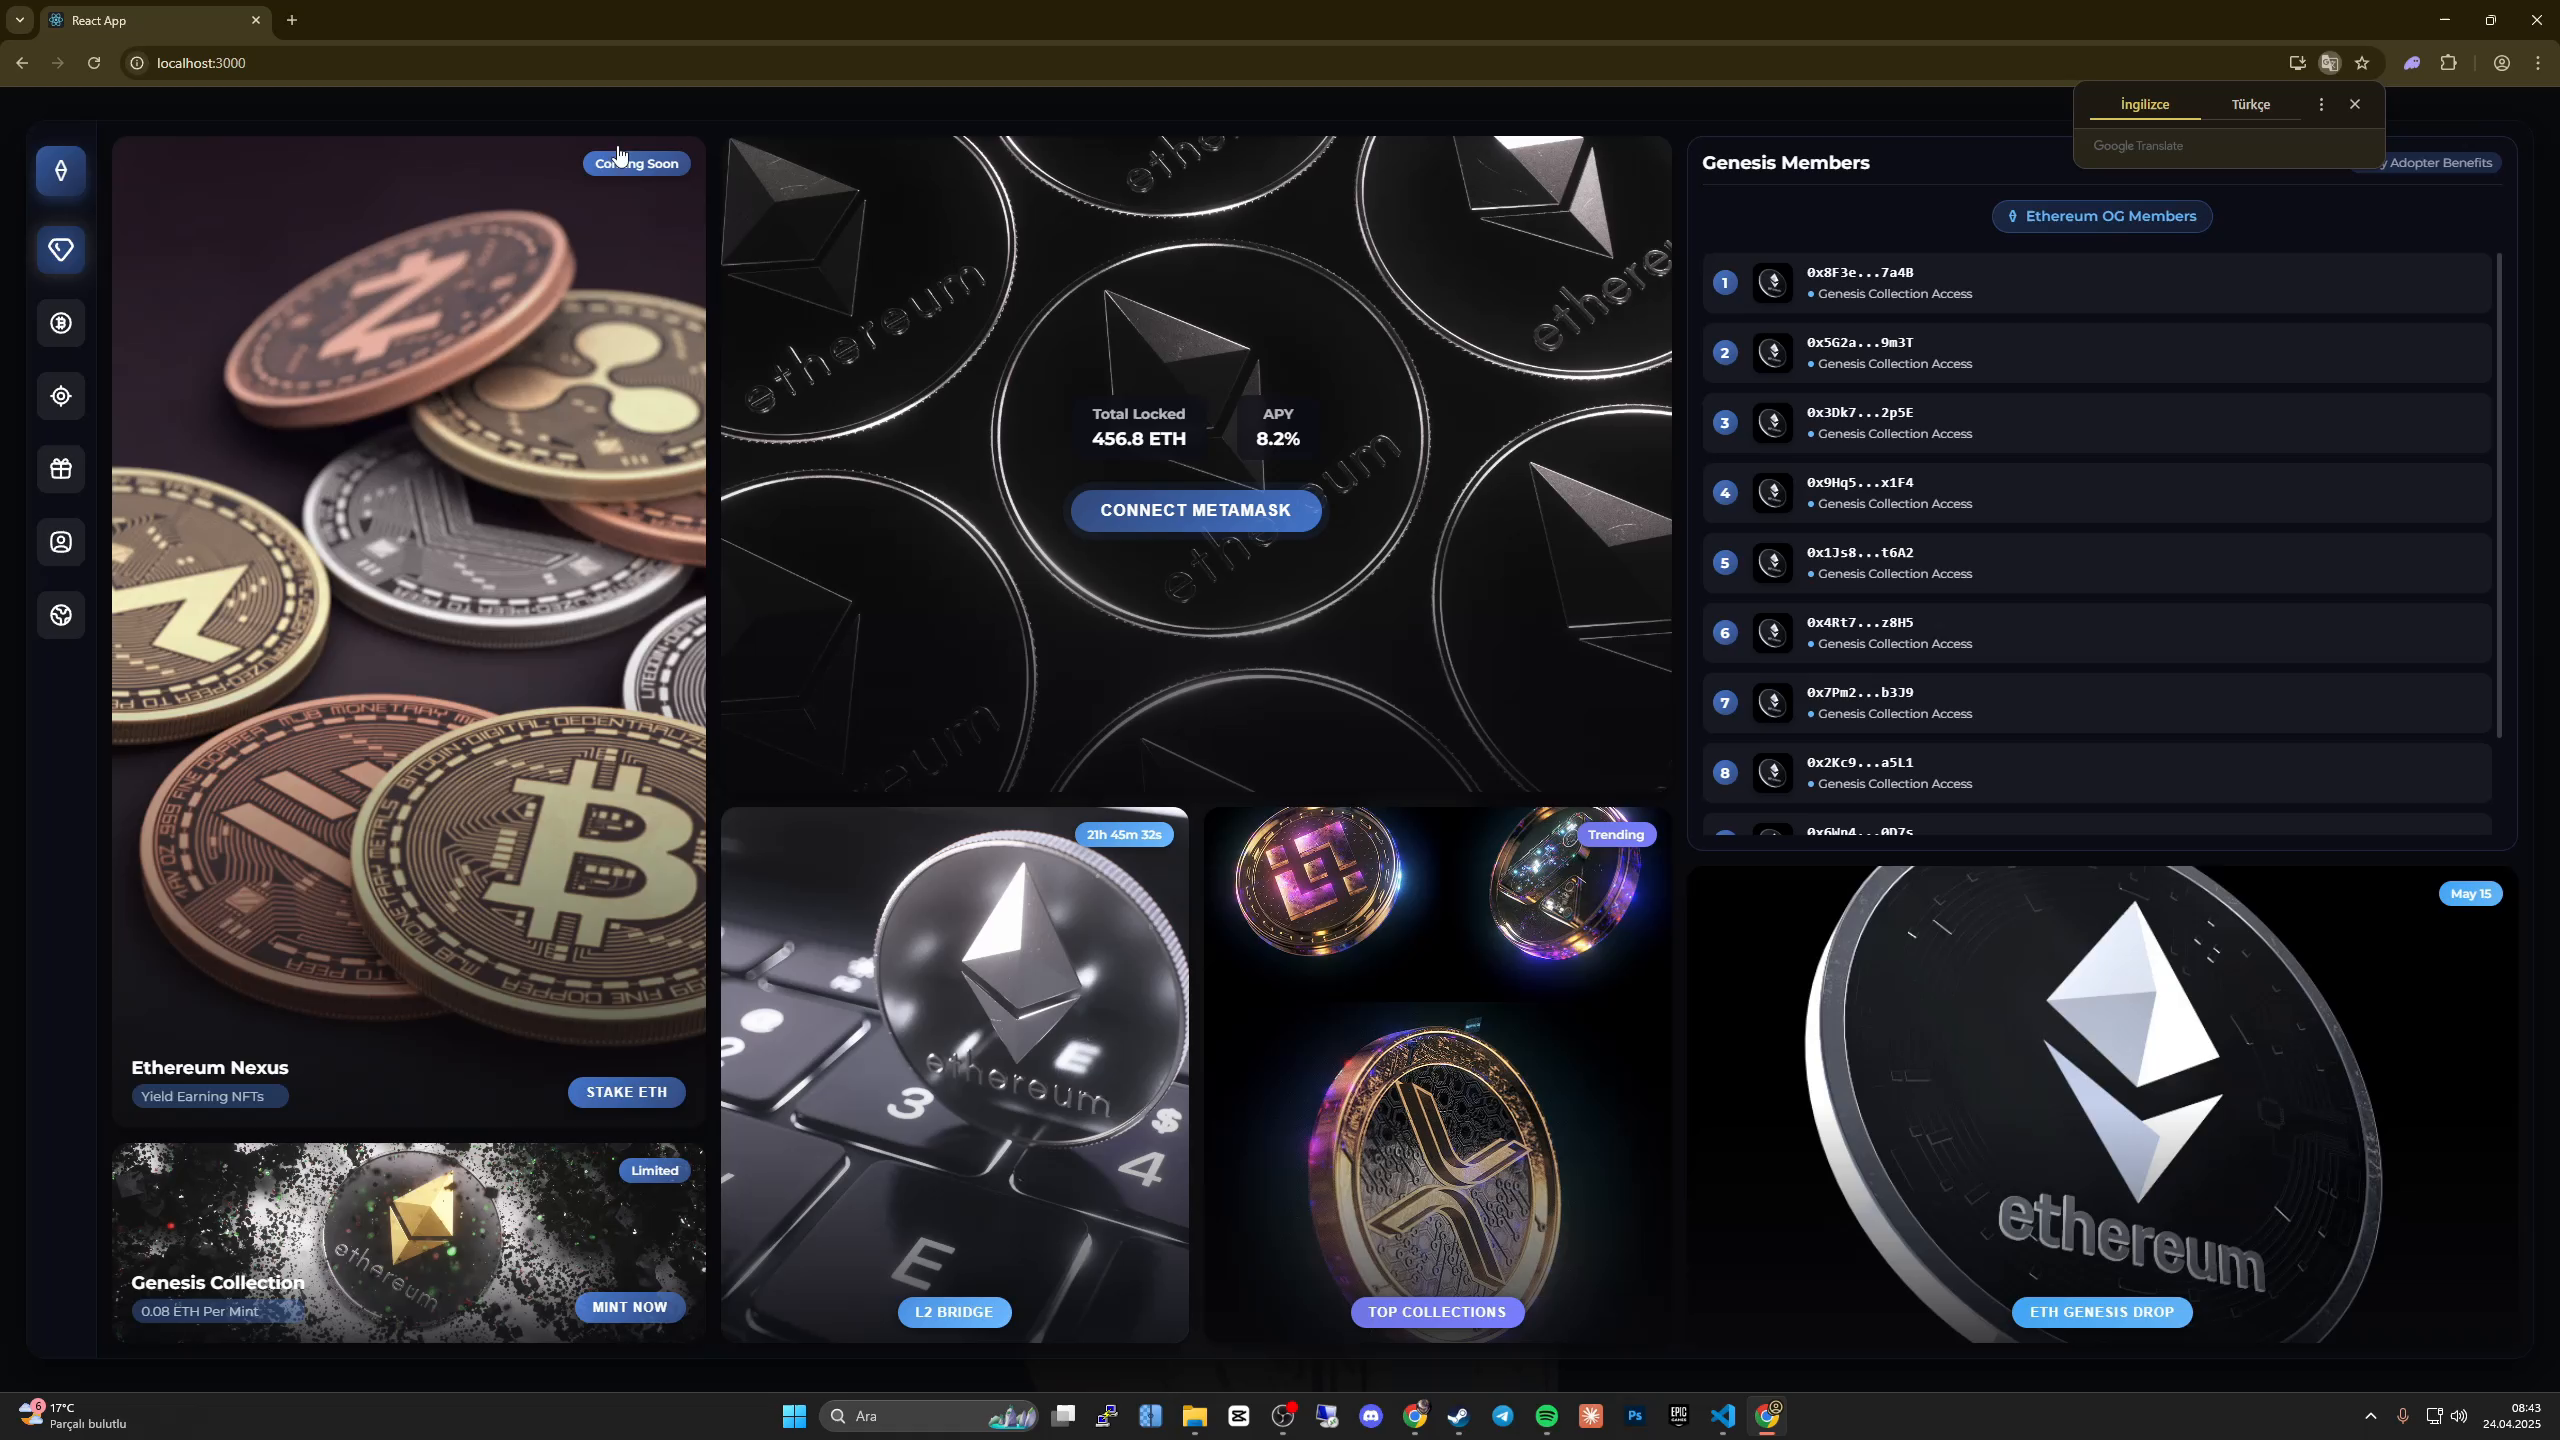2560x1440 pixels.
Task: Click the Ethereum marker icon at sidebar top
Action: pyautogui.click(x=61, y=171)
